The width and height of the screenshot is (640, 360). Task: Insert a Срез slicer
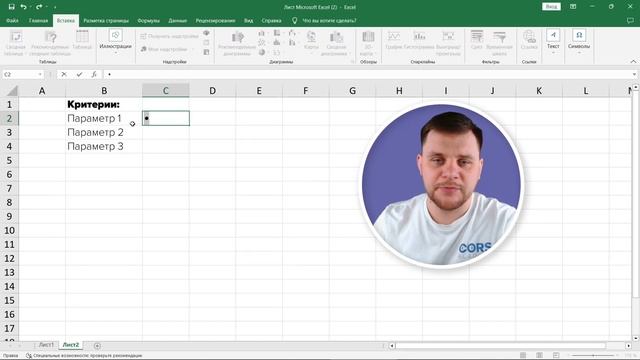pyautogui.click(x=477, y=40)
